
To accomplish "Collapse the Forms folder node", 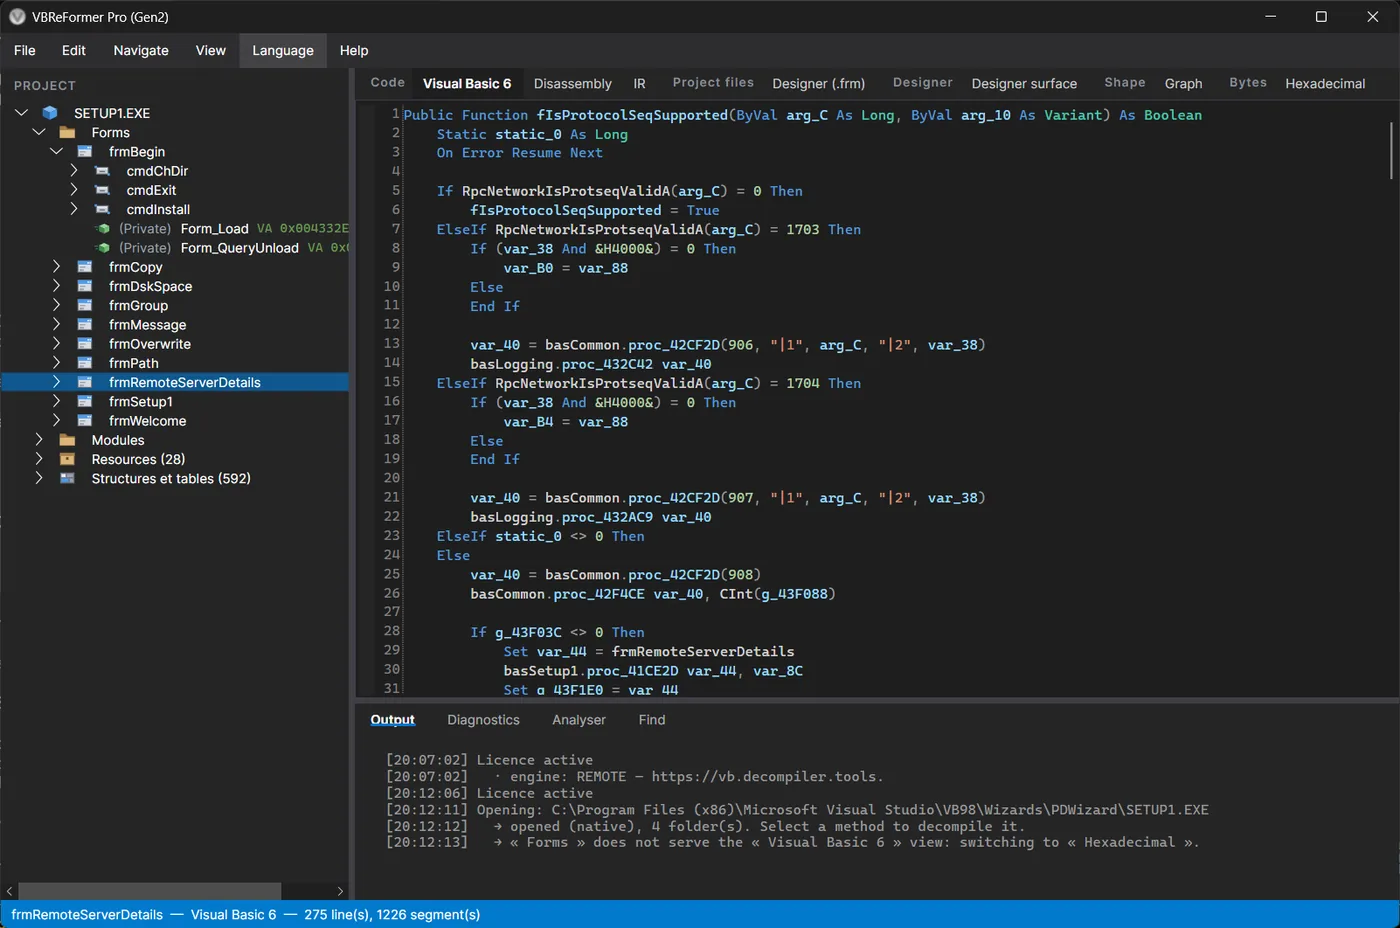I will point(39,132).
